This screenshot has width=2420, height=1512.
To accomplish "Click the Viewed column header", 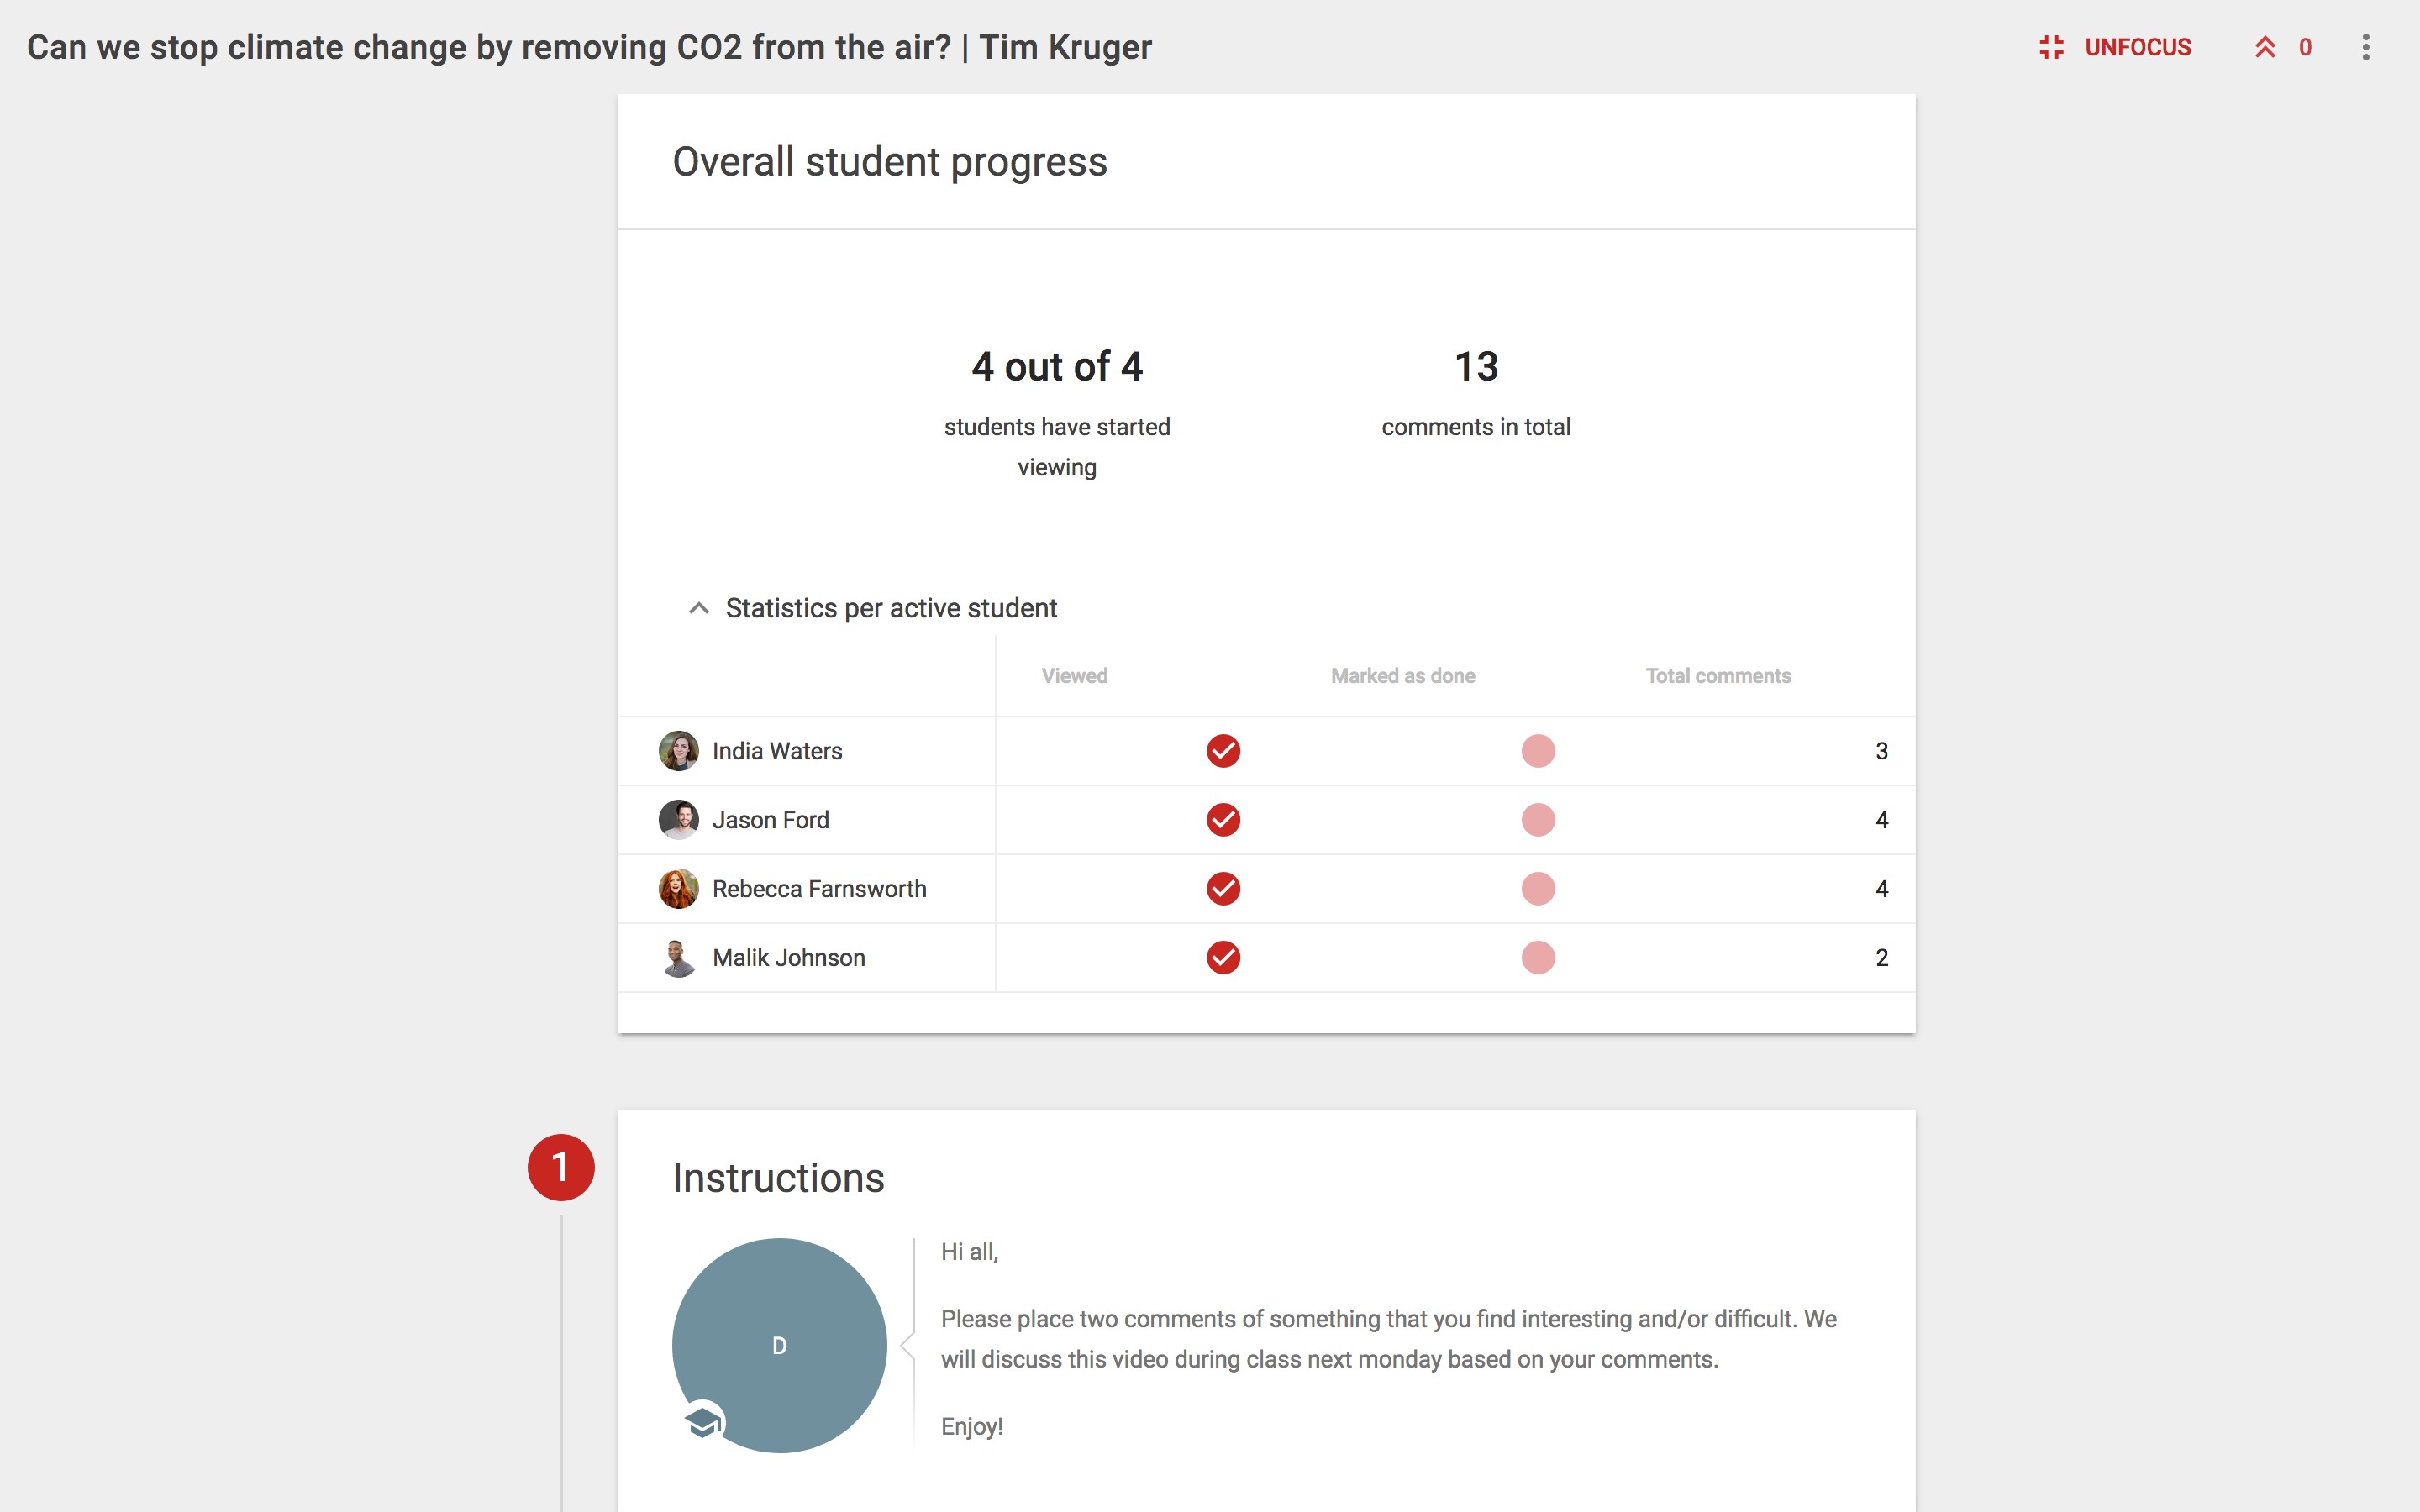I will click(x=1074, y=676).
